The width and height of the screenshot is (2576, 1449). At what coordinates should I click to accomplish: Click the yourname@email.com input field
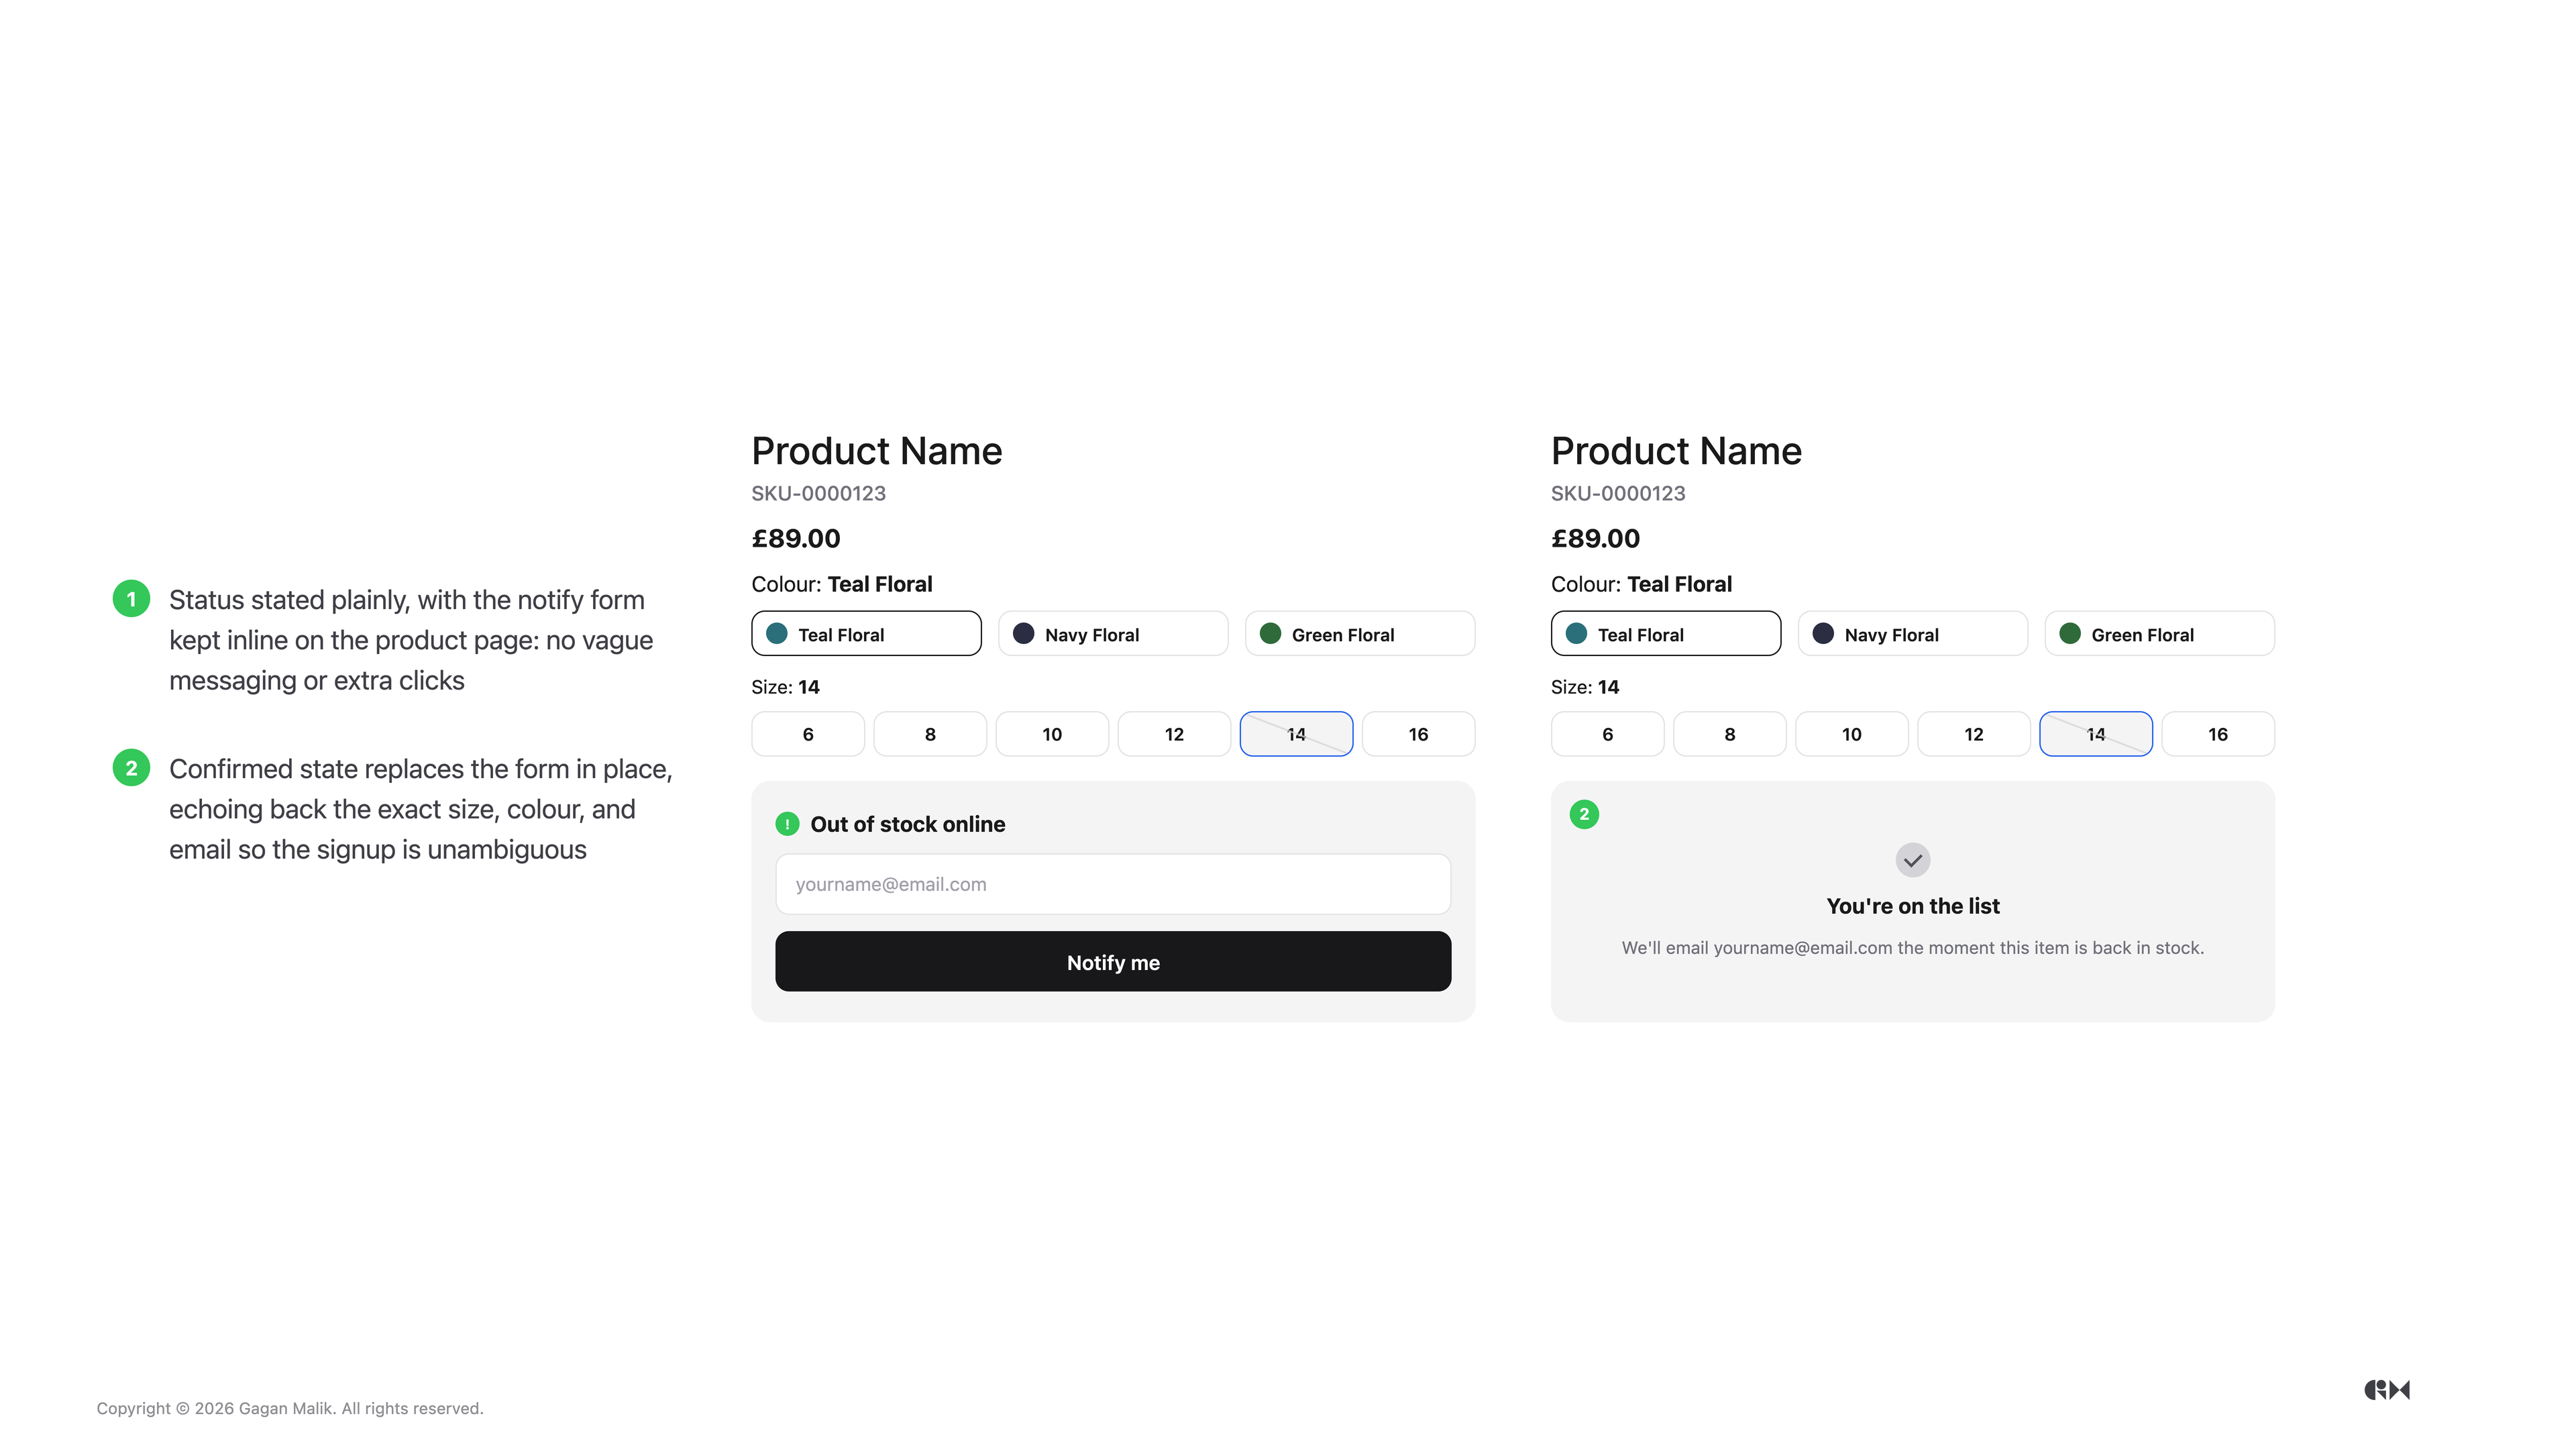click(x=1113, y=884)
